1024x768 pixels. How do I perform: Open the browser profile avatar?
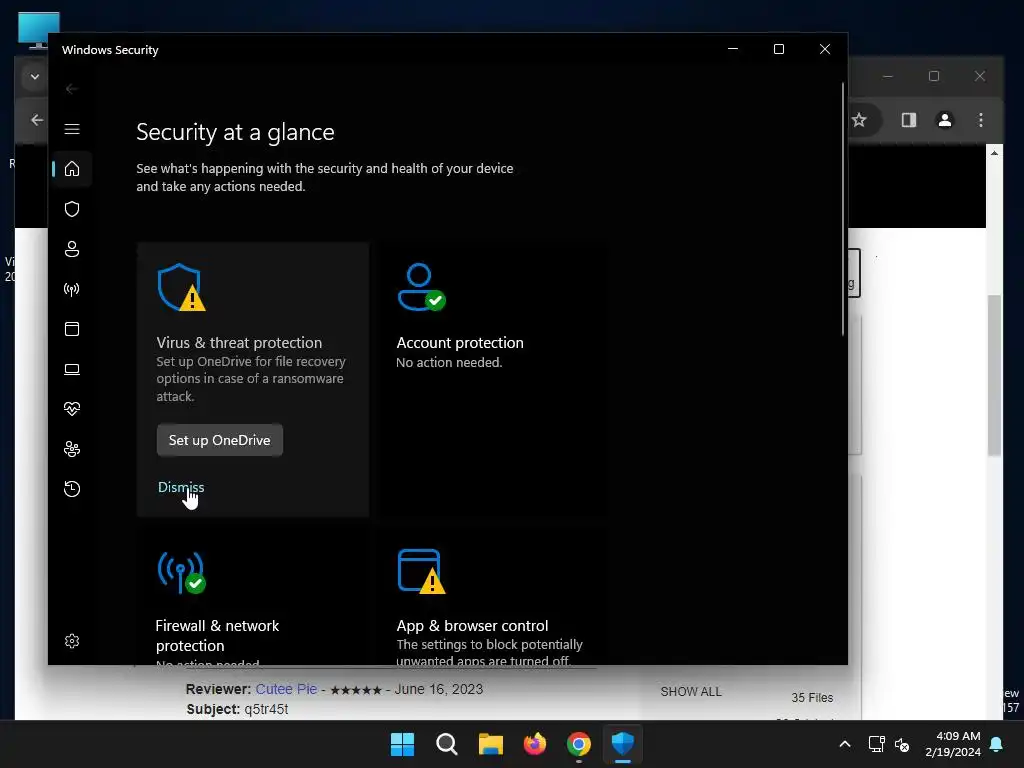coord(945,120)
